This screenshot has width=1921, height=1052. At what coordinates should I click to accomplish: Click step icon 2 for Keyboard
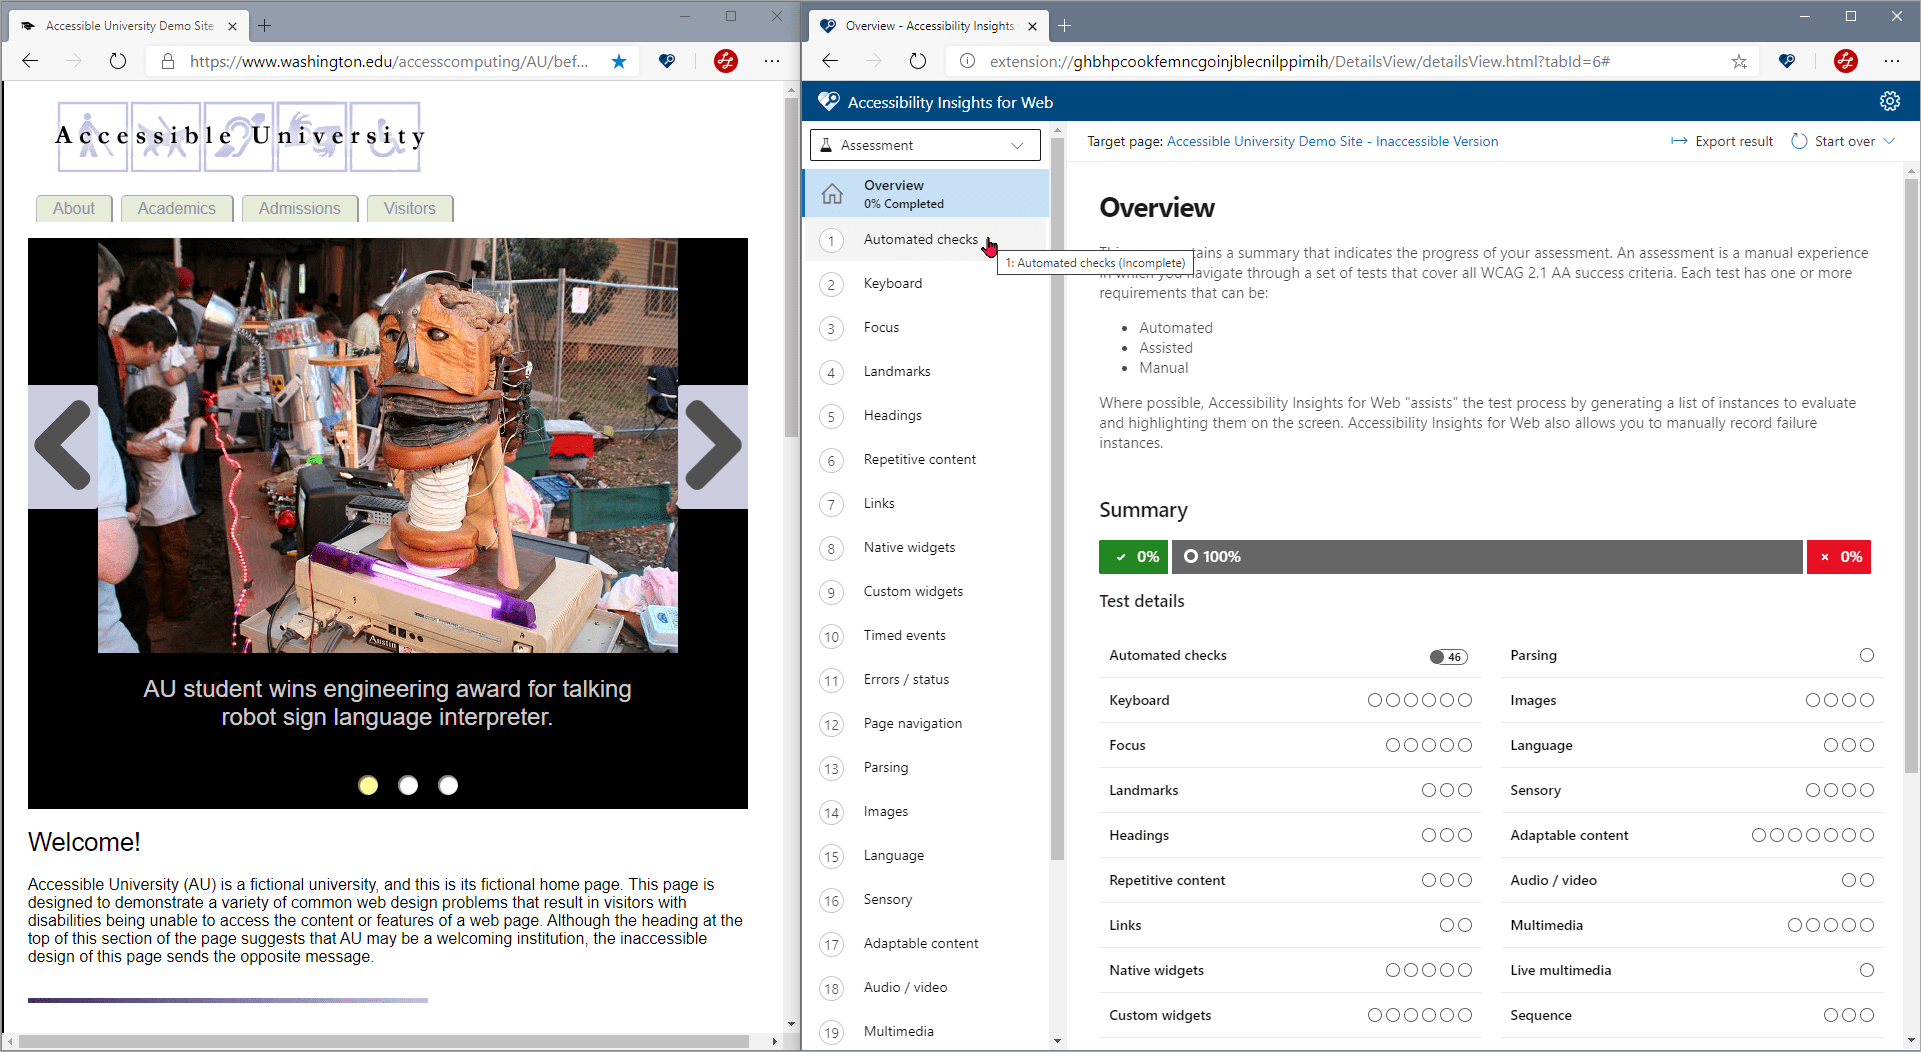[831, 284]
